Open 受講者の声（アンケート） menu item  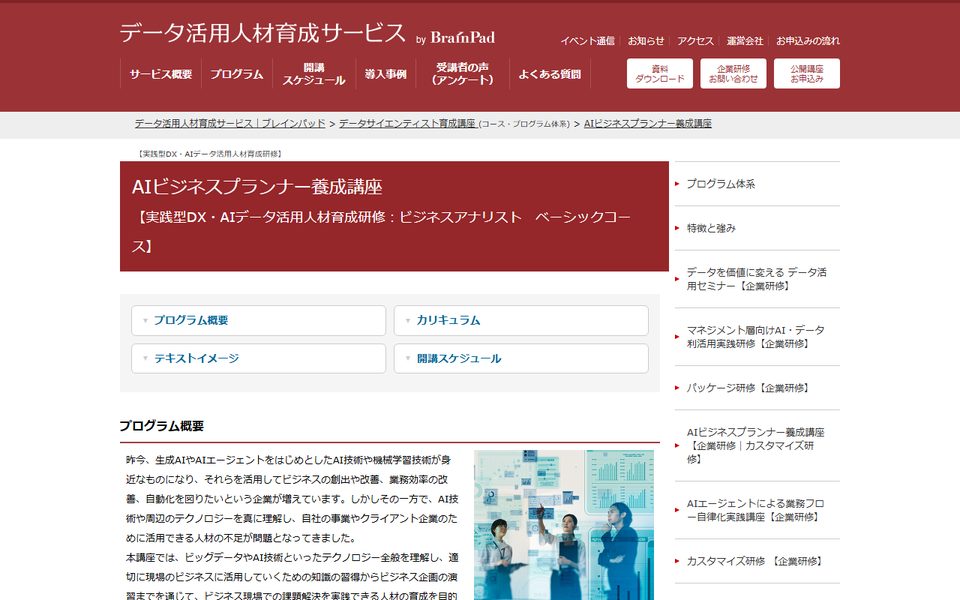point(462,74)
